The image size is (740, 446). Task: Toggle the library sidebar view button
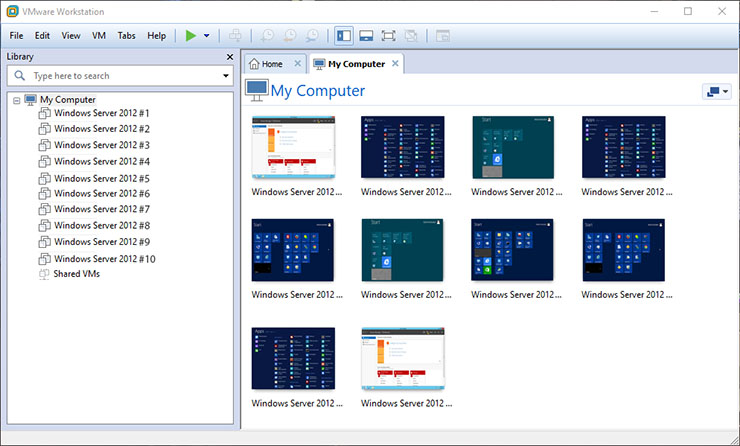(344, 35)
